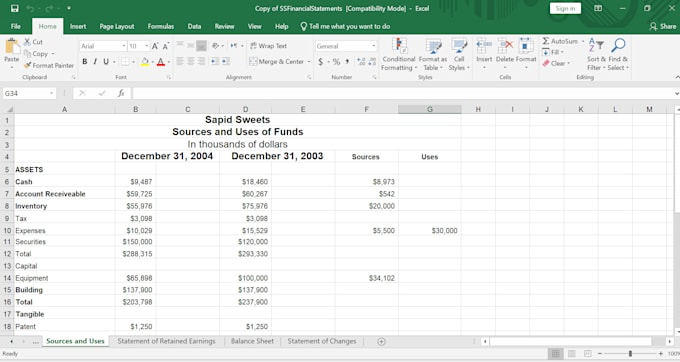Viewport: 680px width, 362px height.
Task: Select the $30,000 cell under Uses
Action: 430,231
